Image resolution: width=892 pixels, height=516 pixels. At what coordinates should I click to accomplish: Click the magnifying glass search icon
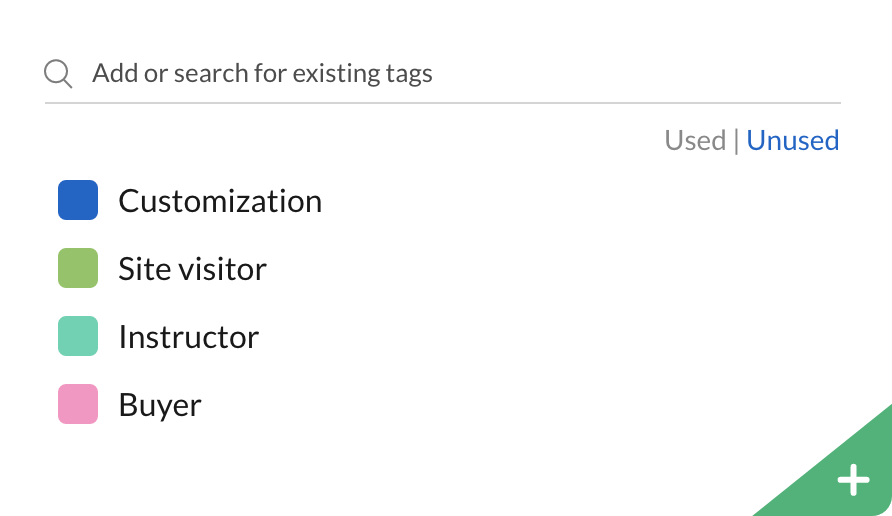pyautogui.click(x=58, y=74)
